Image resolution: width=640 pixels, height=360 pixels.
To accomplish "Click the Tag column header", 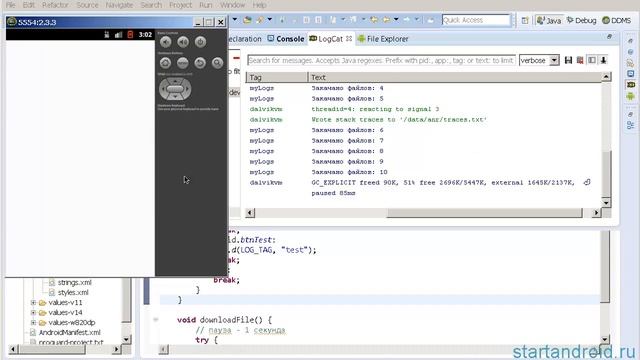I will click(x=276, y=77).
